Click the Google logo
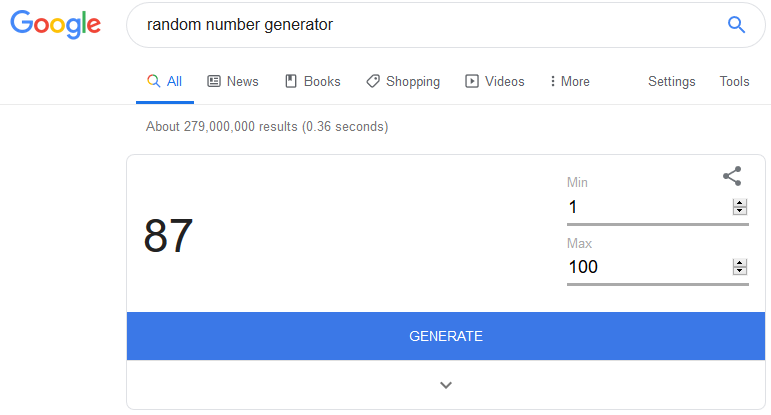This screenshot has width=771, height=415. pos(56,25)
